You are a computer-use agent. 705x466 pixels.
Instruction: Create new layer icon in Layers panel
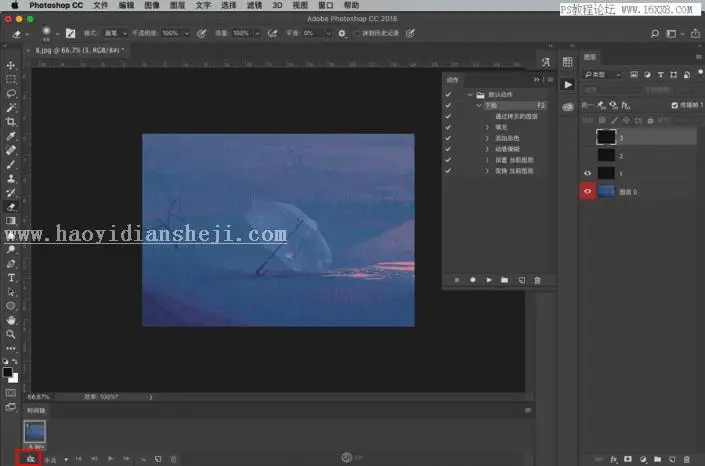[x=672, y=459]
